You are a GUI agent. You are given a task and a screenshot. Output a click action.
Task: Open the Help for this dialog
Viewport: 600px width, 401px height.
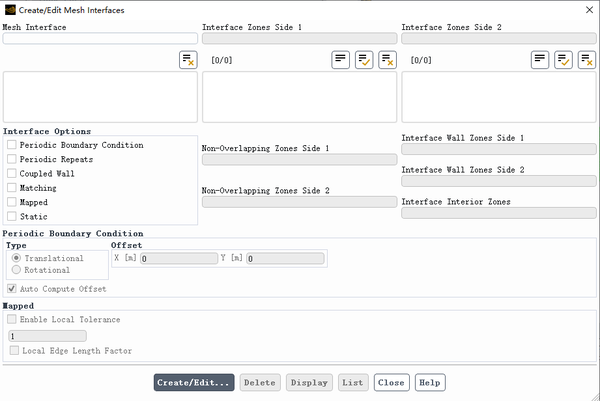point(430,382)
